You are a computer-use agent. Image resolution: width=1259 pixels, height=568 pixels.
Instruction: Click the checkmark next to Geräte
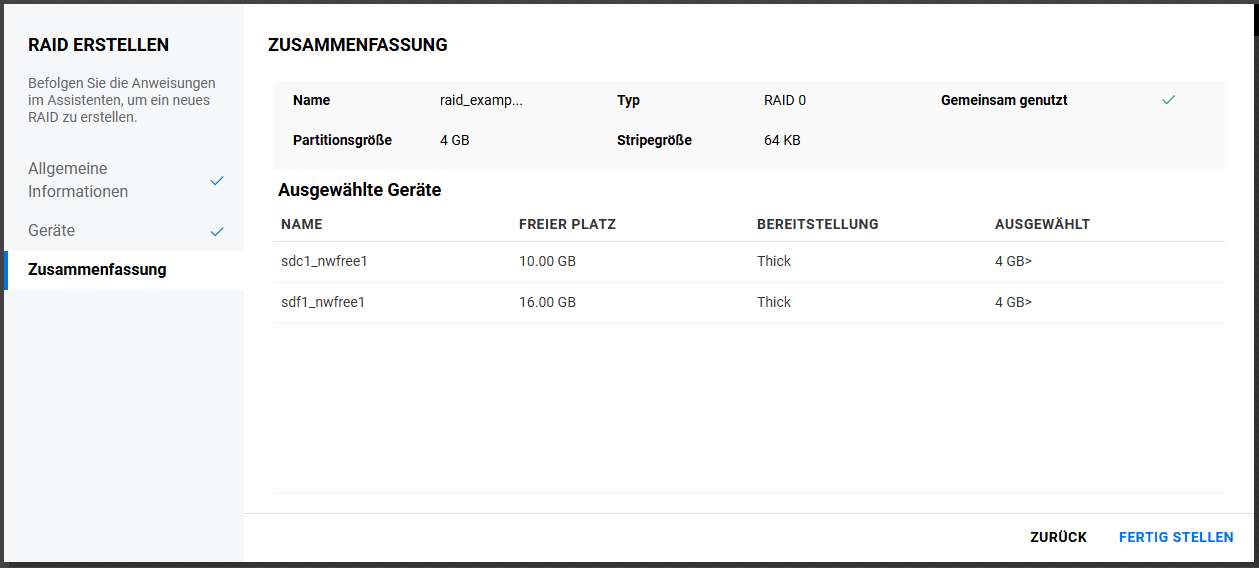tap(217, 231)
